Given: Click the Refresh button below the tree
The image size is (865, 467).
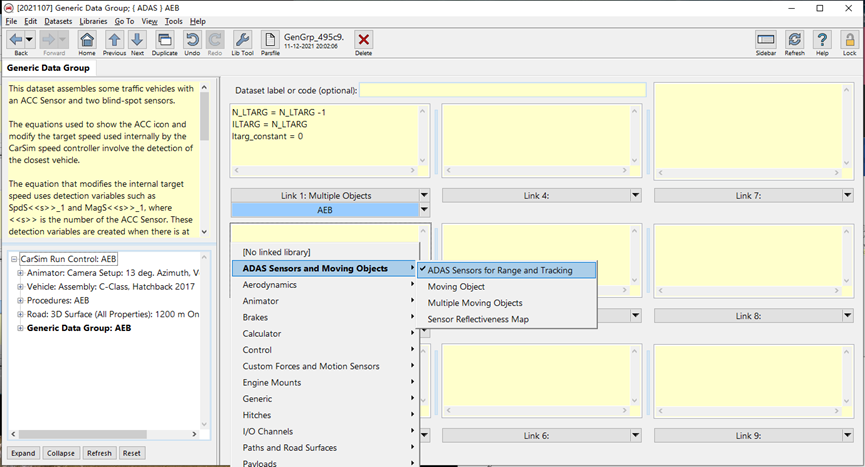Looking at the screenshot, I should [99, 453].
